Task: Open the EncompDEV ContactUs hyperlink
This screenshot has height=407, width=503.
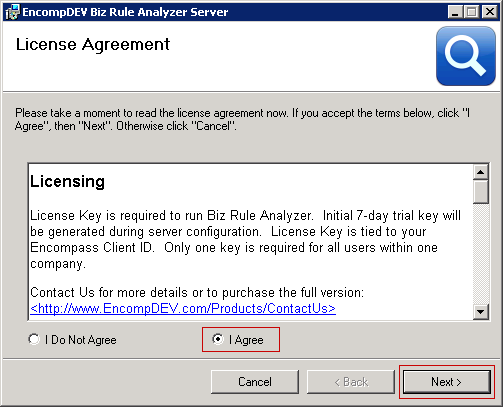Action: coord(183,308)
